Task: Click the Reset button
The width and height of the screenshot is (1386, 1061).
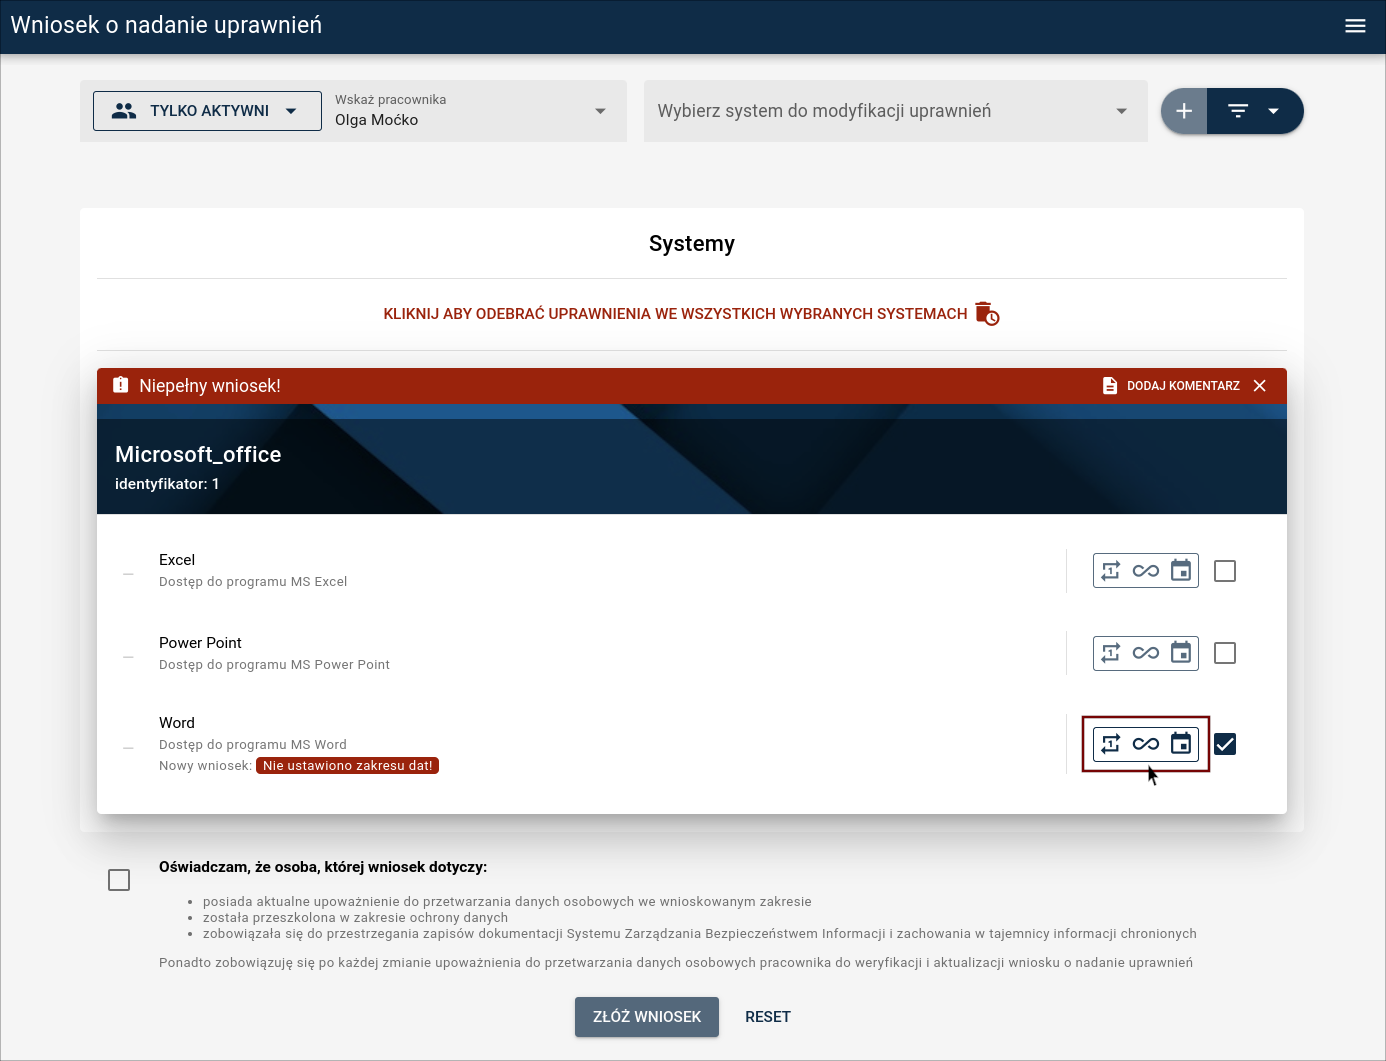Action: tap(767, 1017)
